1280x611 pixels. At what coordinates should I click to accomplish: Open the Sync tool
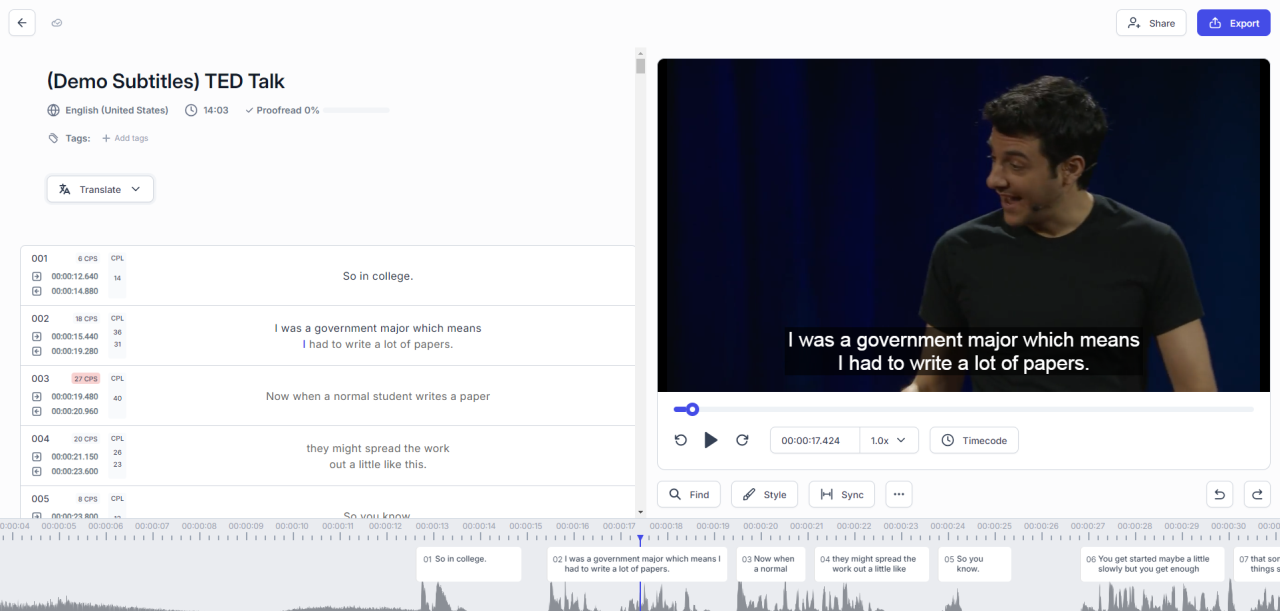coord(842,494)
